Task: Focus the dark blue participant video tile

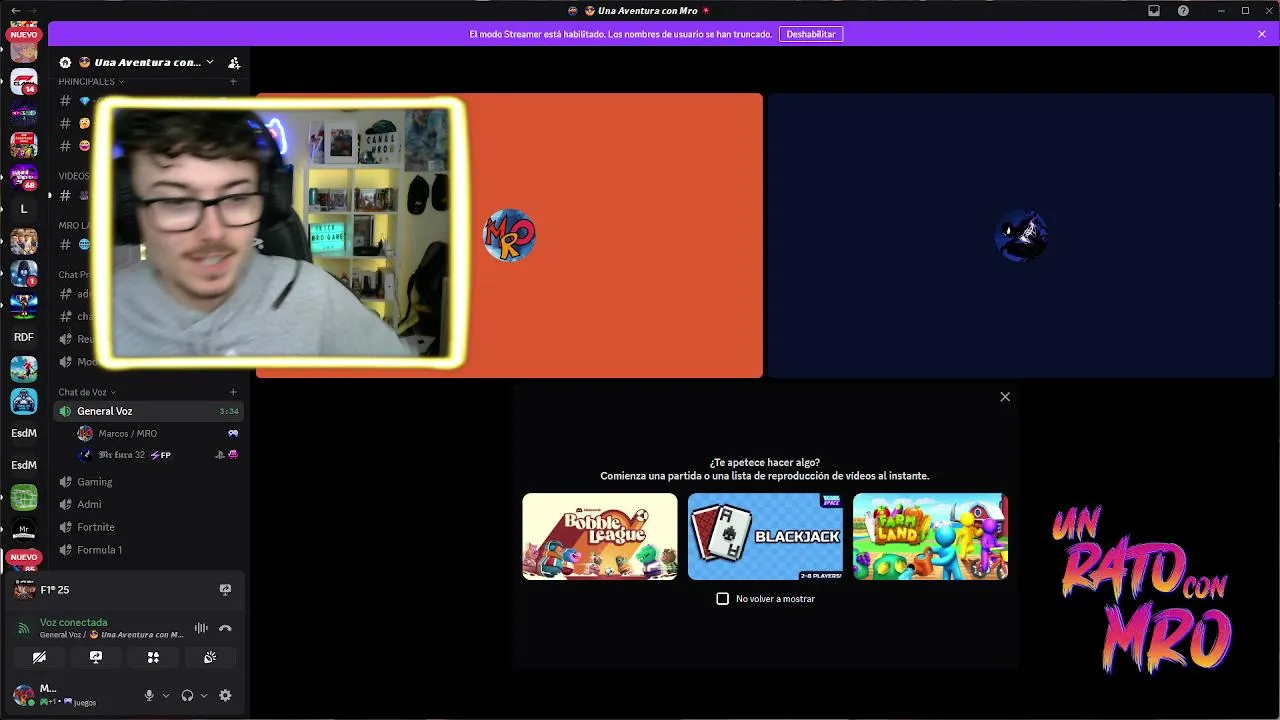Action: 1021,236
